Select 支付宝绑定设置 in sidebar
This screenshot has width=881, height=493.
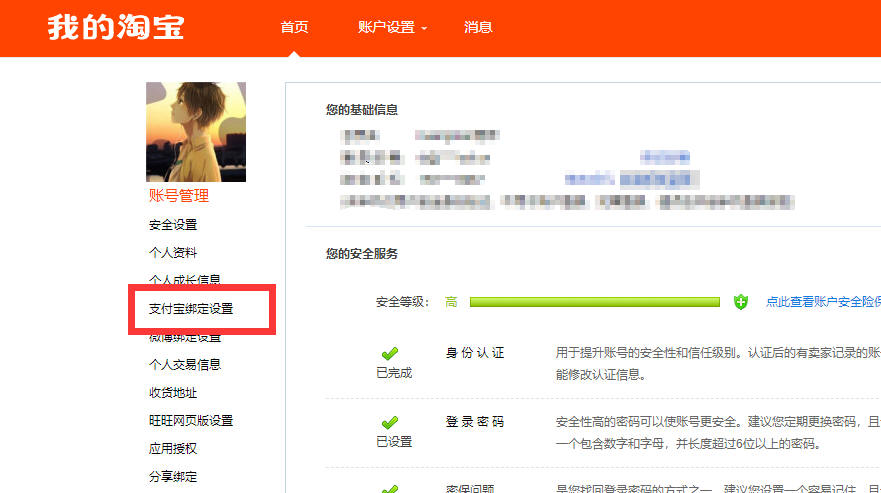[190, 309]
